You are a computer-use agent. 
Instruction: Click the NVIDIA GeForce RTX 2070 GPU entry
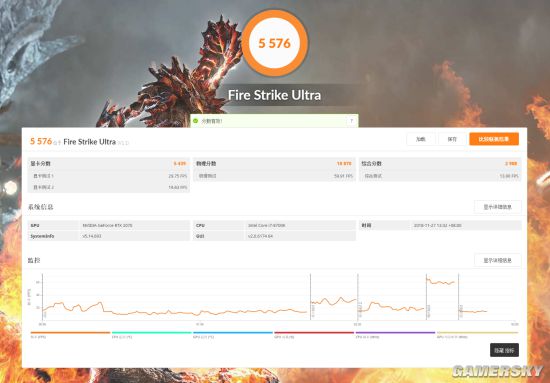[107, 226]
